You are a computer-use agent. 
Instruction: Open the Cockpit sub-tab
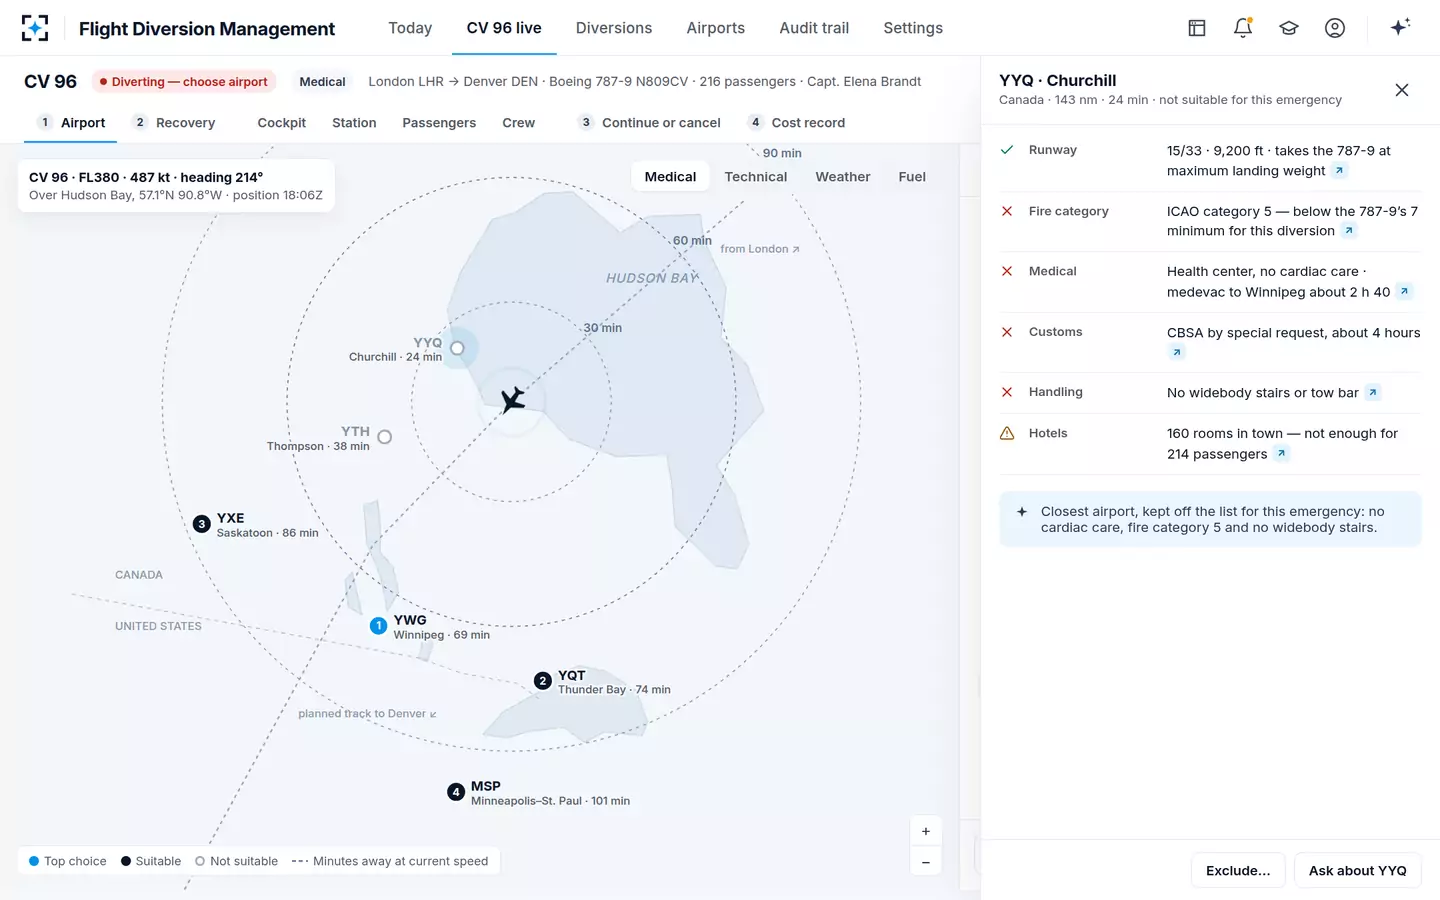coord(282,123)
